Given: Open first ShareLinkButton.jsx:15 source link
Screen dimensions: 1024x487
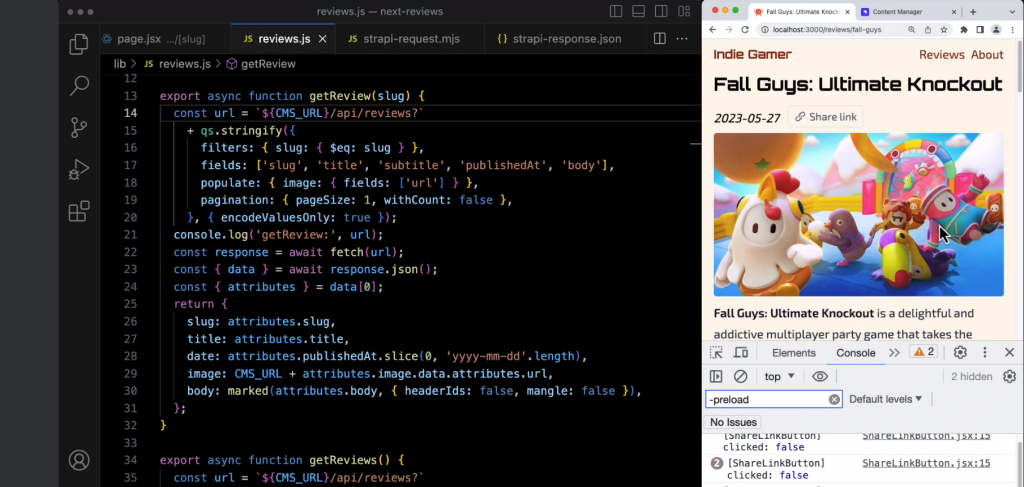Looking at the screenshot, I should pyautogui.click(x=926, y=436).
